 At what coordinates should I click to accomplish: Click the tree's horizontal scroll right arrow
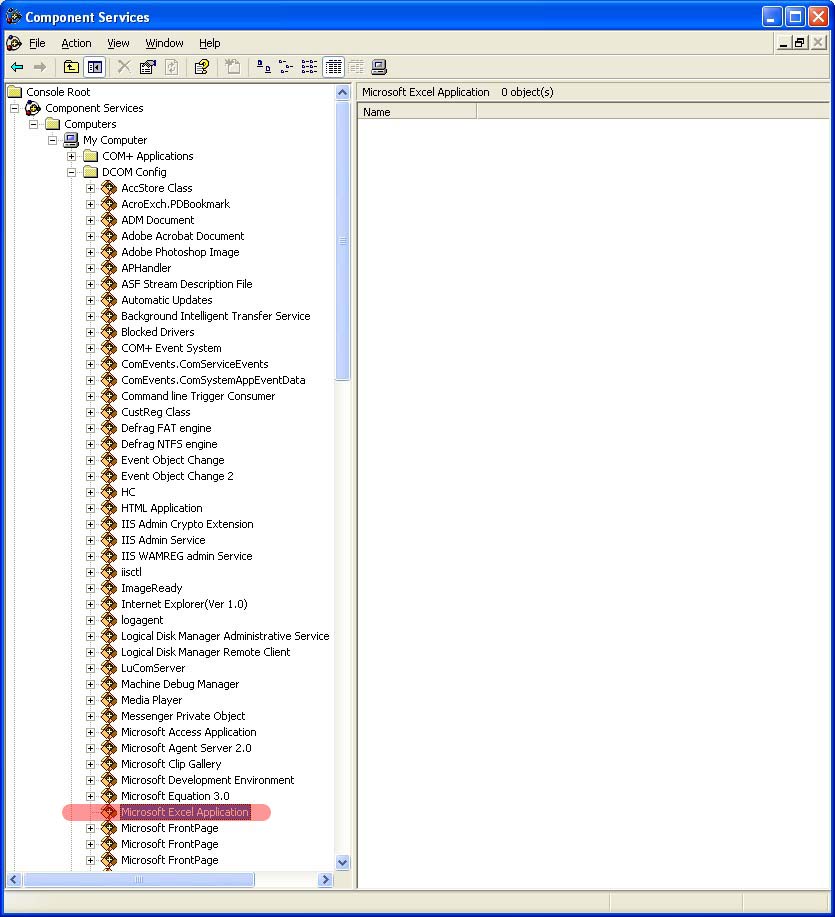click(x=326, y=880)
